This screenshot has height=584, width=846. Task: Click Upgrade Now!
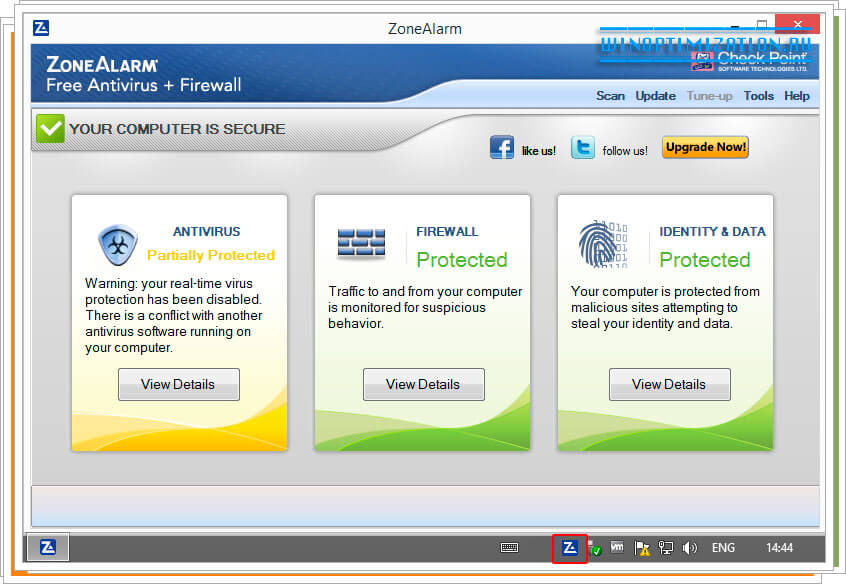coord(705,147)
